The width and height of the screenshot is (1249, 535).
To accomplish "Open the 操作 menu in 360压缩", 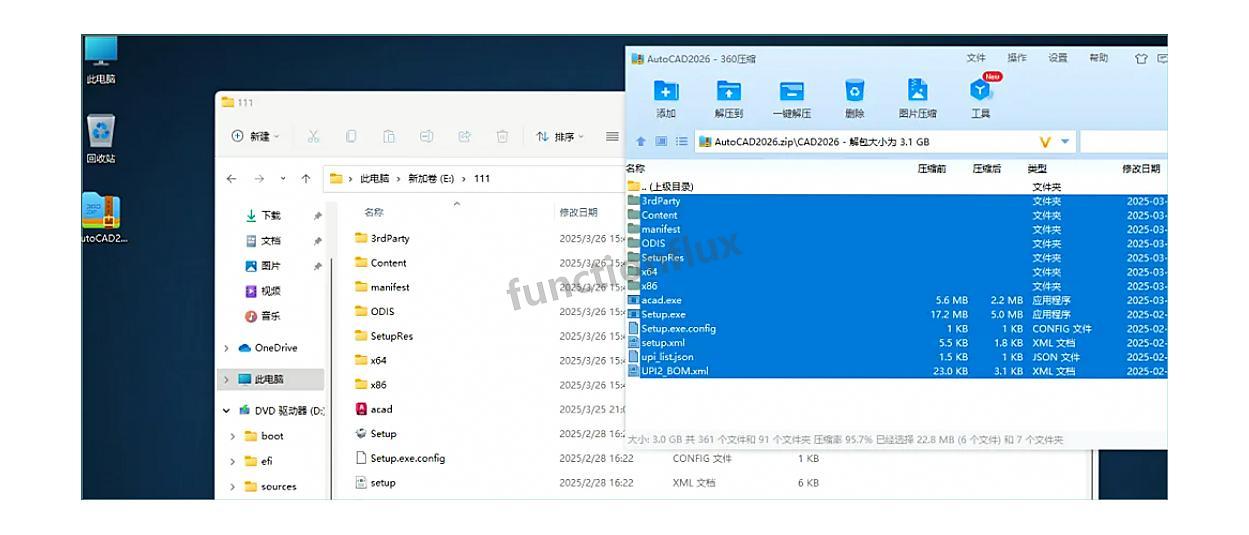I will pos(1017,58).
